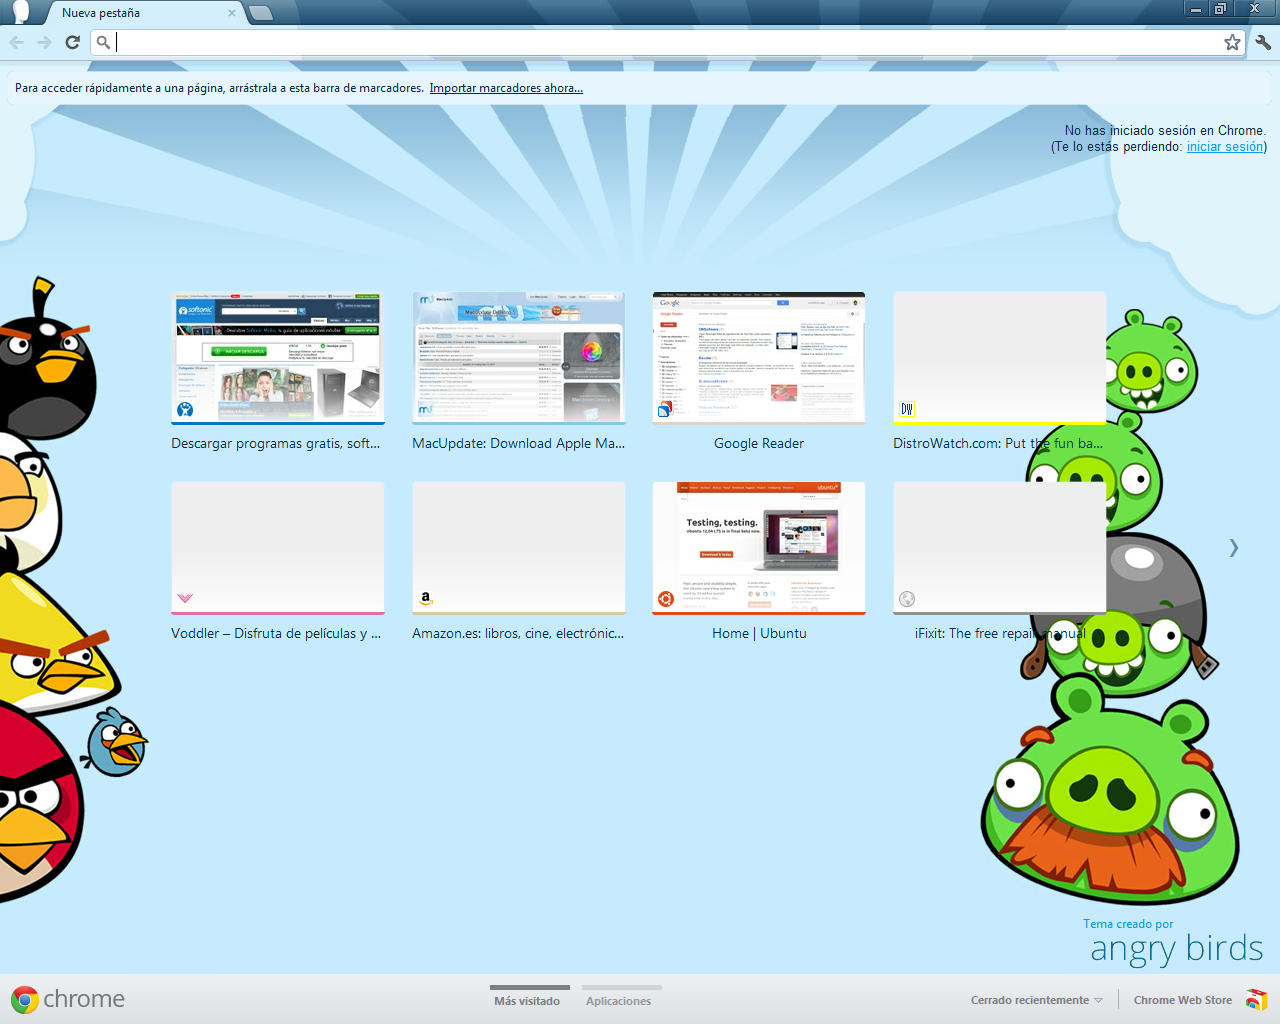This screenshot has height=1024, width=1280.
Task: Go forward using the forward arrow
Action: coord(44,42)
